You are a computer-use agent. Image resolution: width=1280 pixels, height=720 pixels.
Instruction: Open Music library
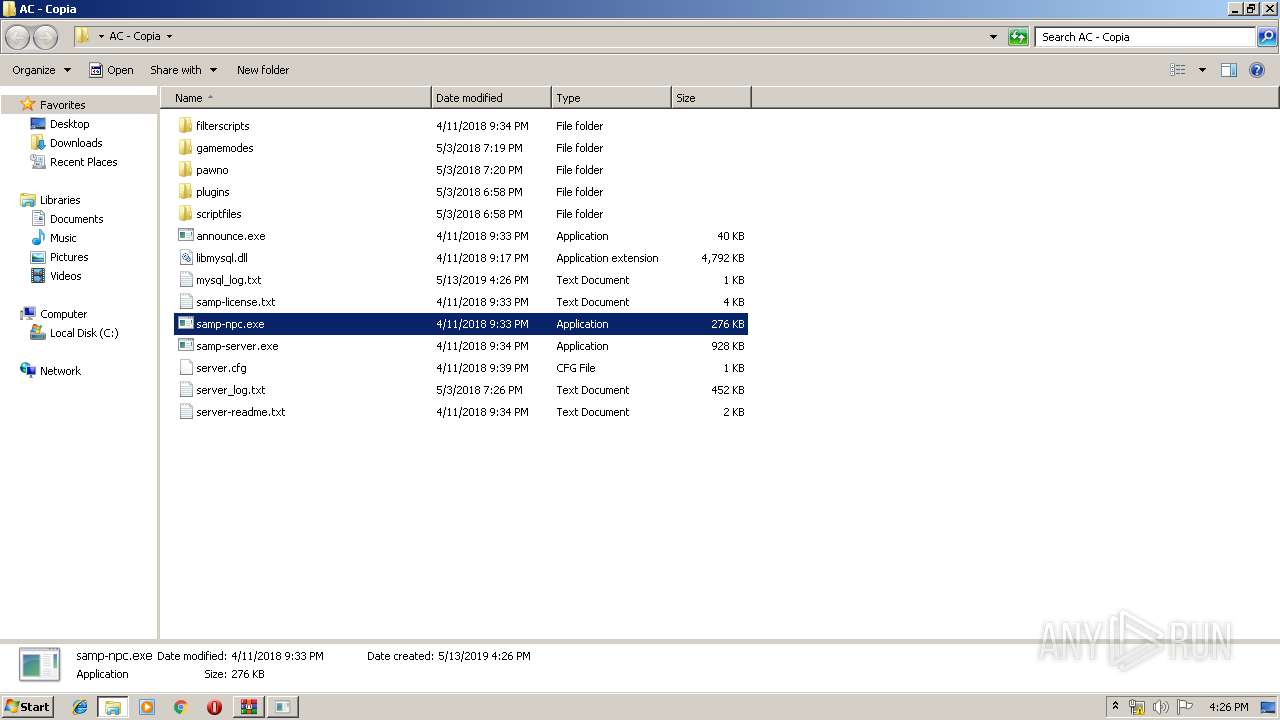63,238
